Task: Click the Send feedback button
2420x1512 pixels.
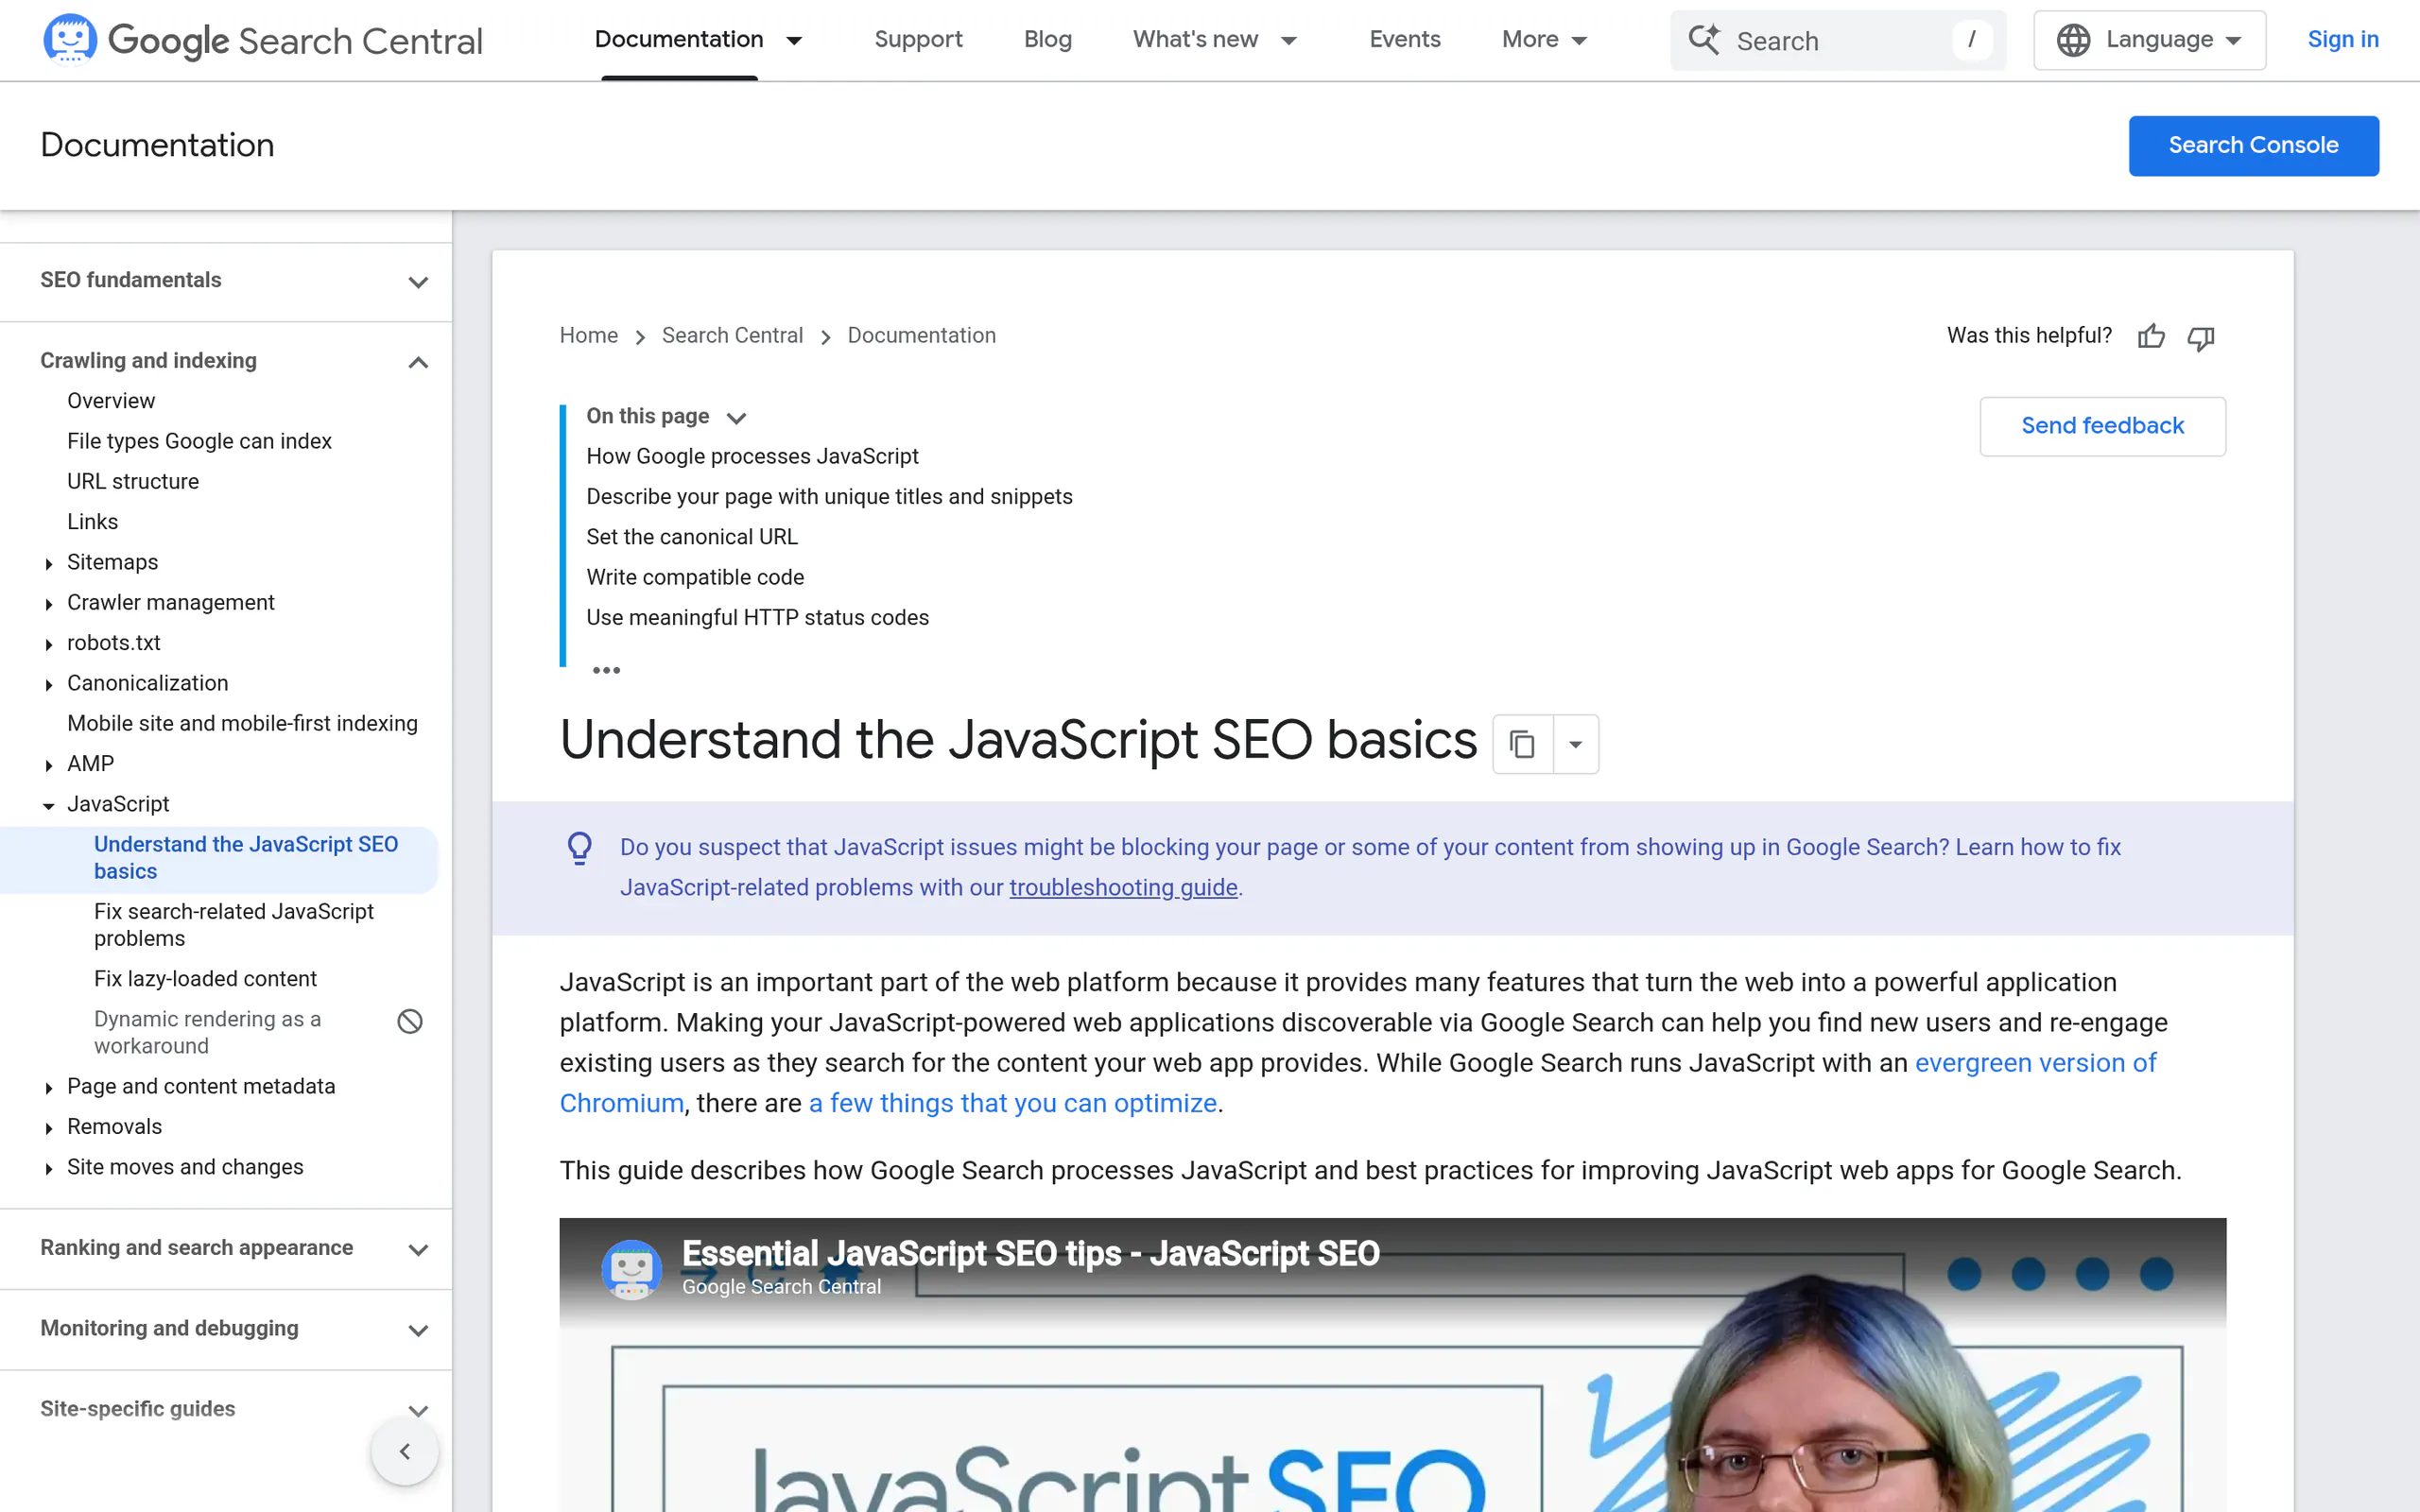Action: tap(2102, 426)
